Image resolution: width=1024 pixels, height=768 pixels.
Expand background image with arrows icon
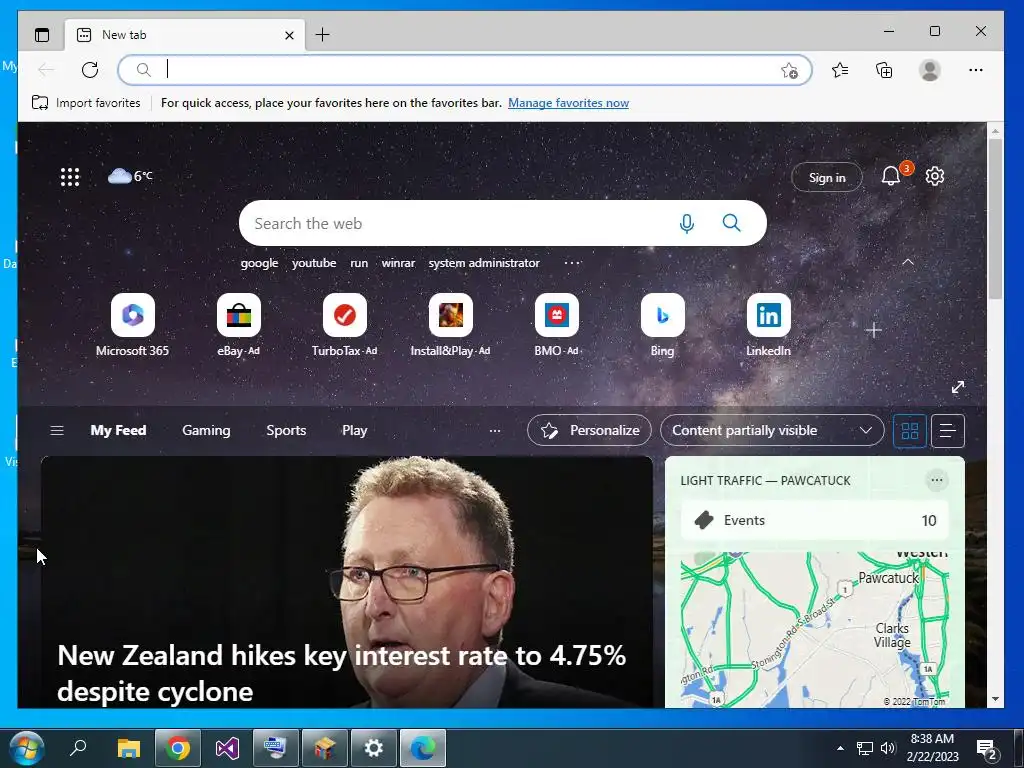coord(957,387)
